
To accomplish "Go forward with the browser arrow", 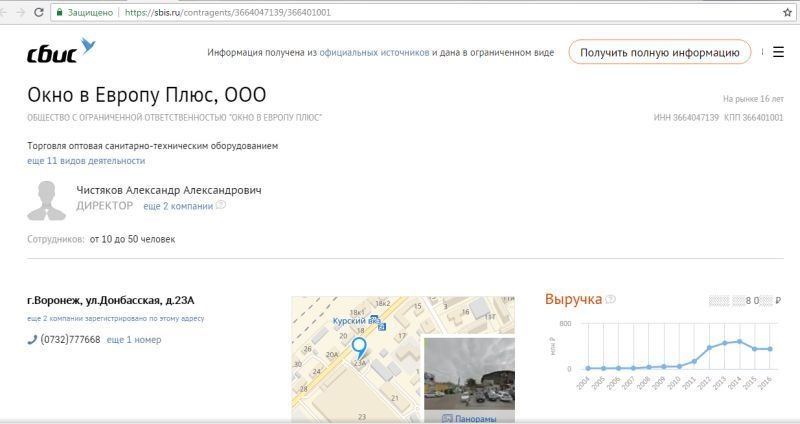I will pyautogui.click(x=21, y=12).
